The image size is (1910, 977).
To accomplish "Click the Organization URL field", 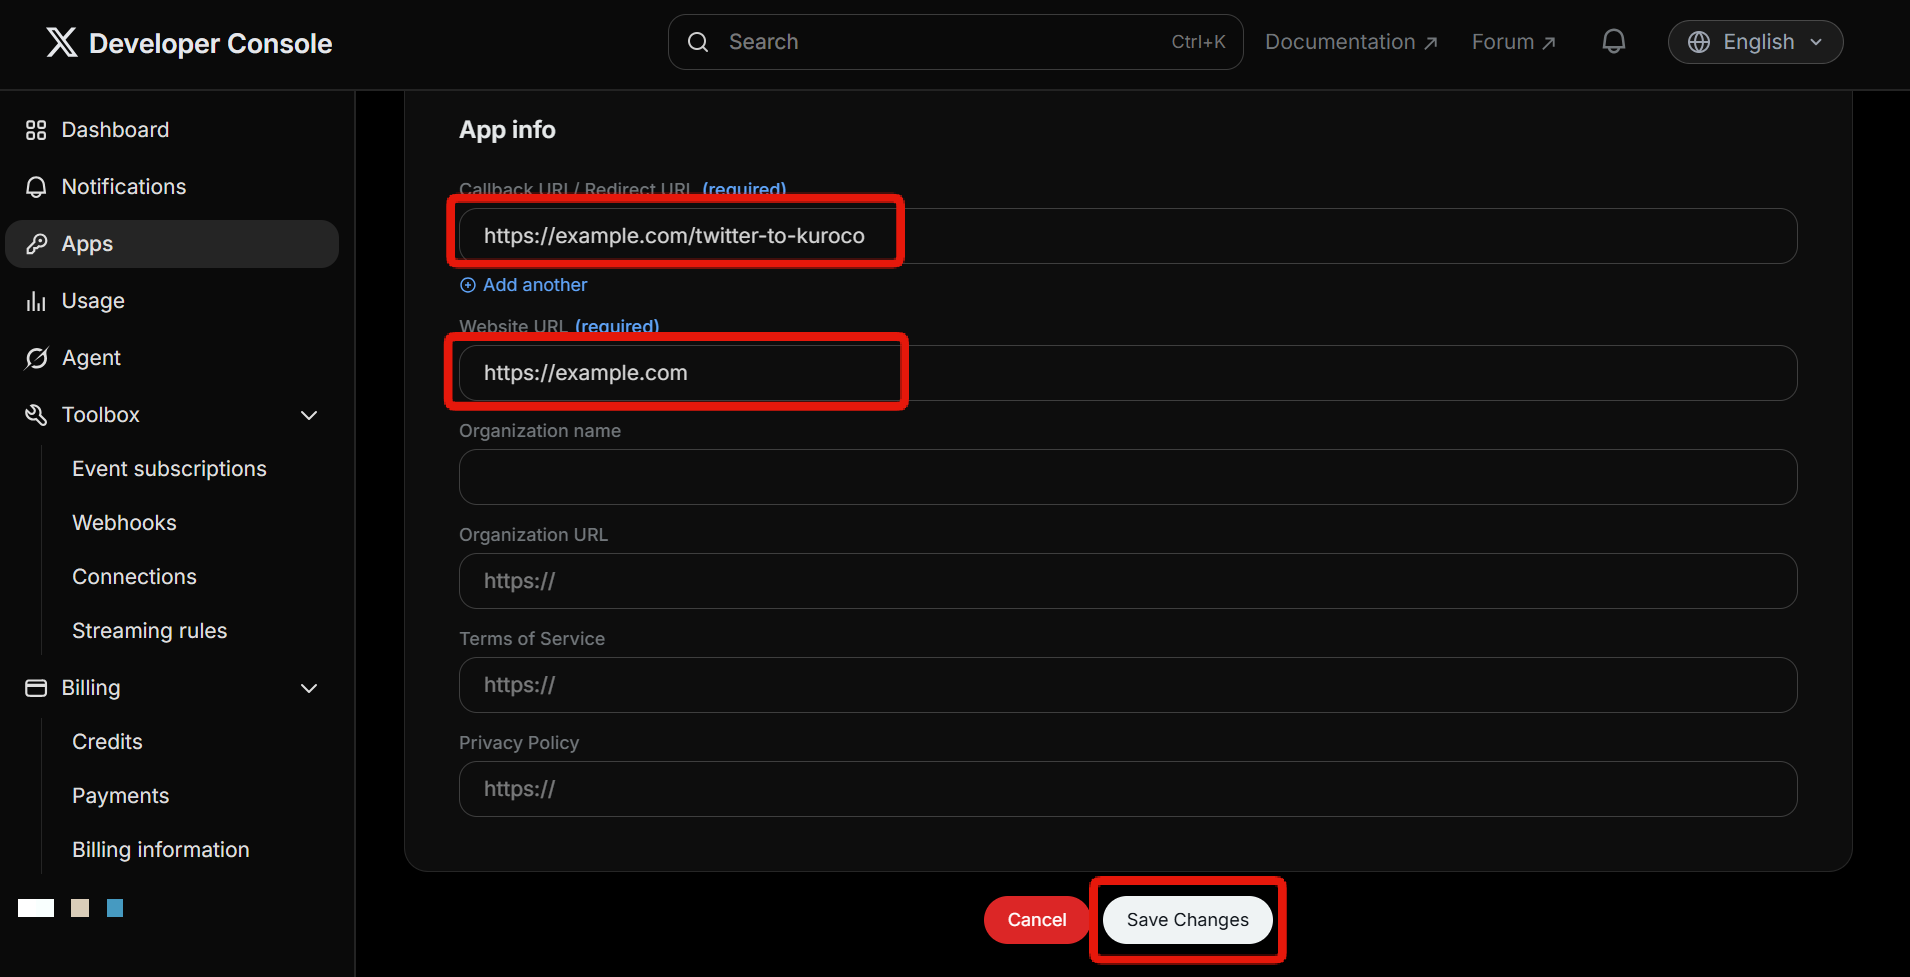I will pos(1128,581).
